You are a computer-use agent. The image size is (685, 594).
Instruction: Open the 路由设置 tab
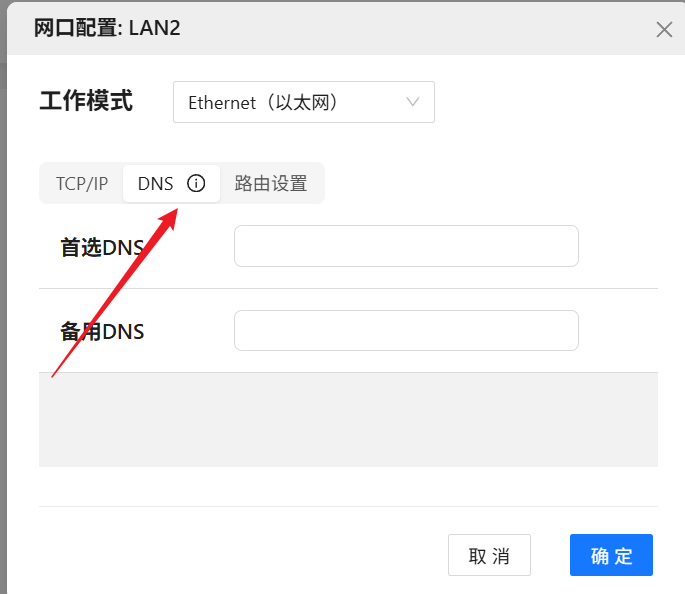pos(271,184)
